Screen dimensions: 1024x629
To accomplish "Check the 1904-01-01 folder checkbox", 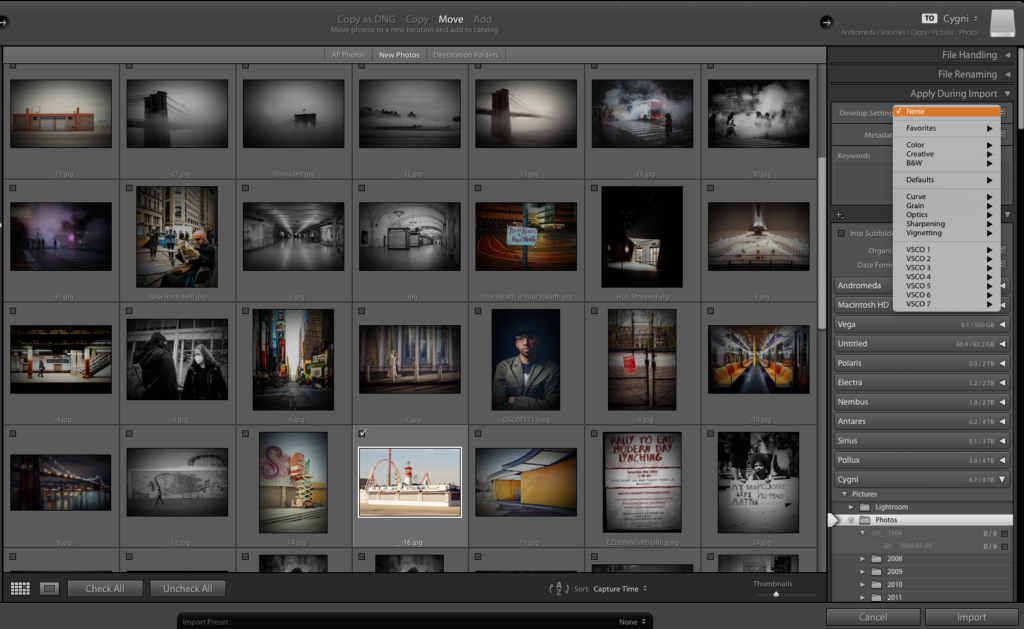I will (1004, 546).
